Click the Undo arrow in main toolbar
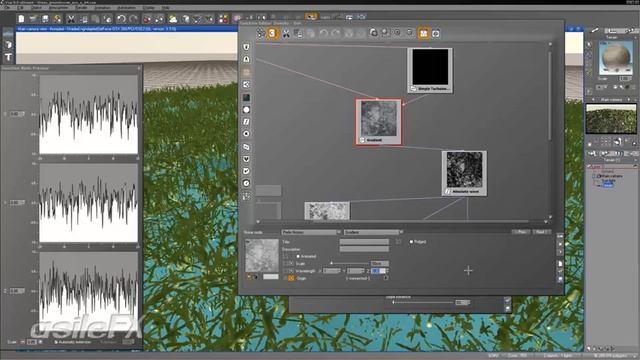Image resolution: width=640 pixels, height=360 pixels. 121,19
